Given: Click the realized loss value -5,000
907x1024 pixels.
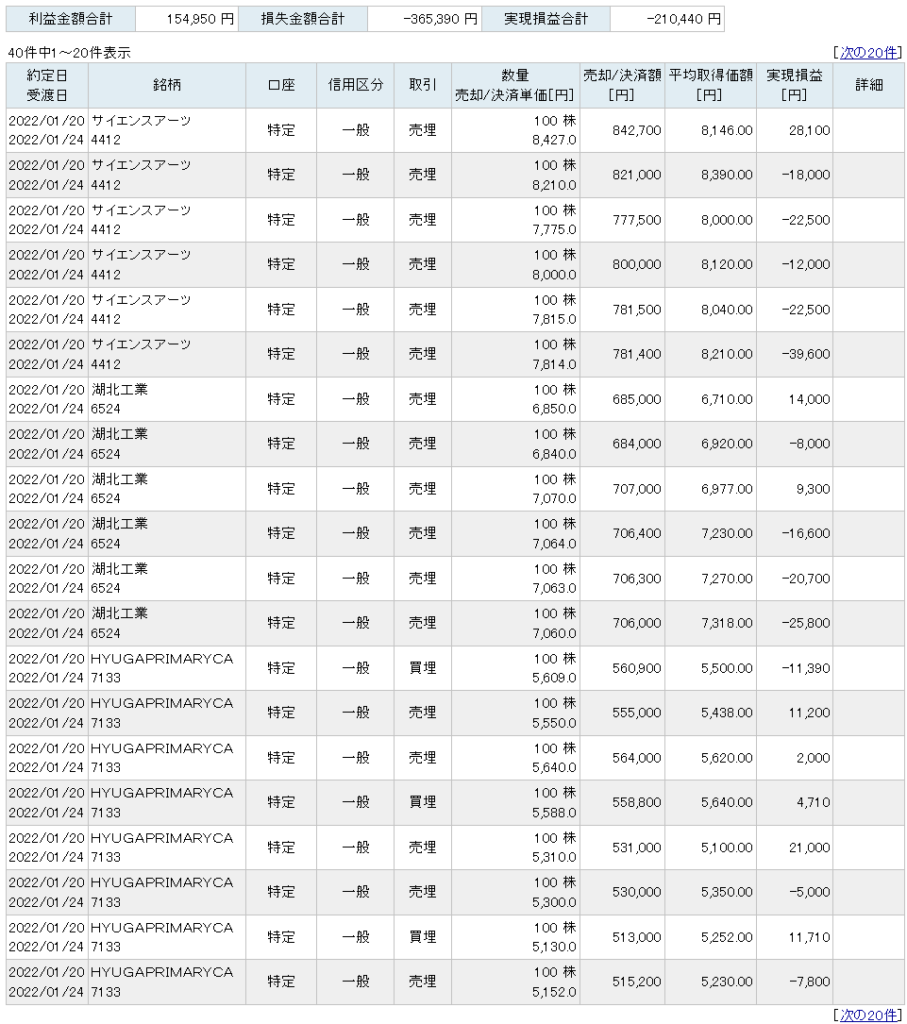Looking at the screenshot, I should point(810,892).
